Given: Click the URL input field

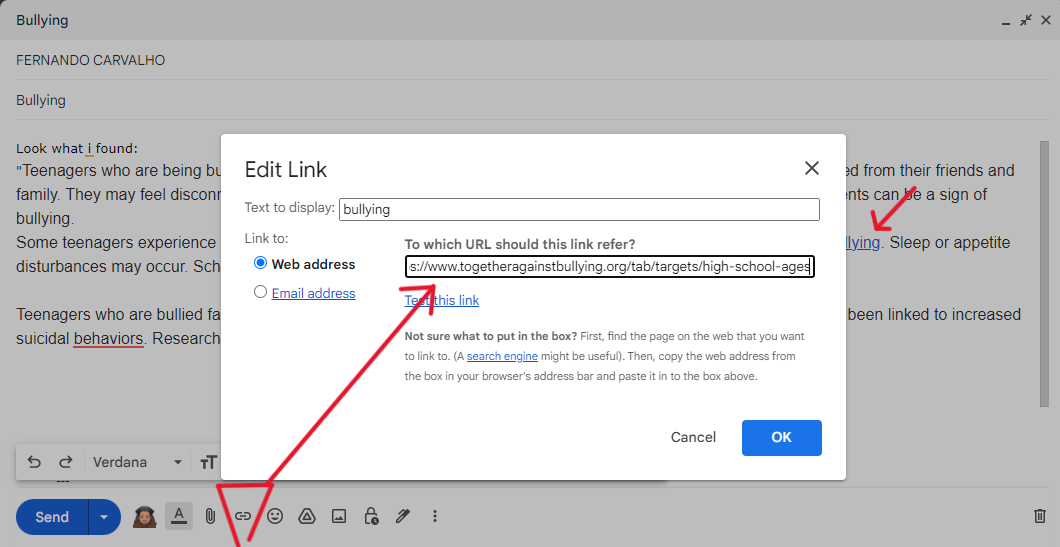Looking at the screenshot, I should [610, 266].
